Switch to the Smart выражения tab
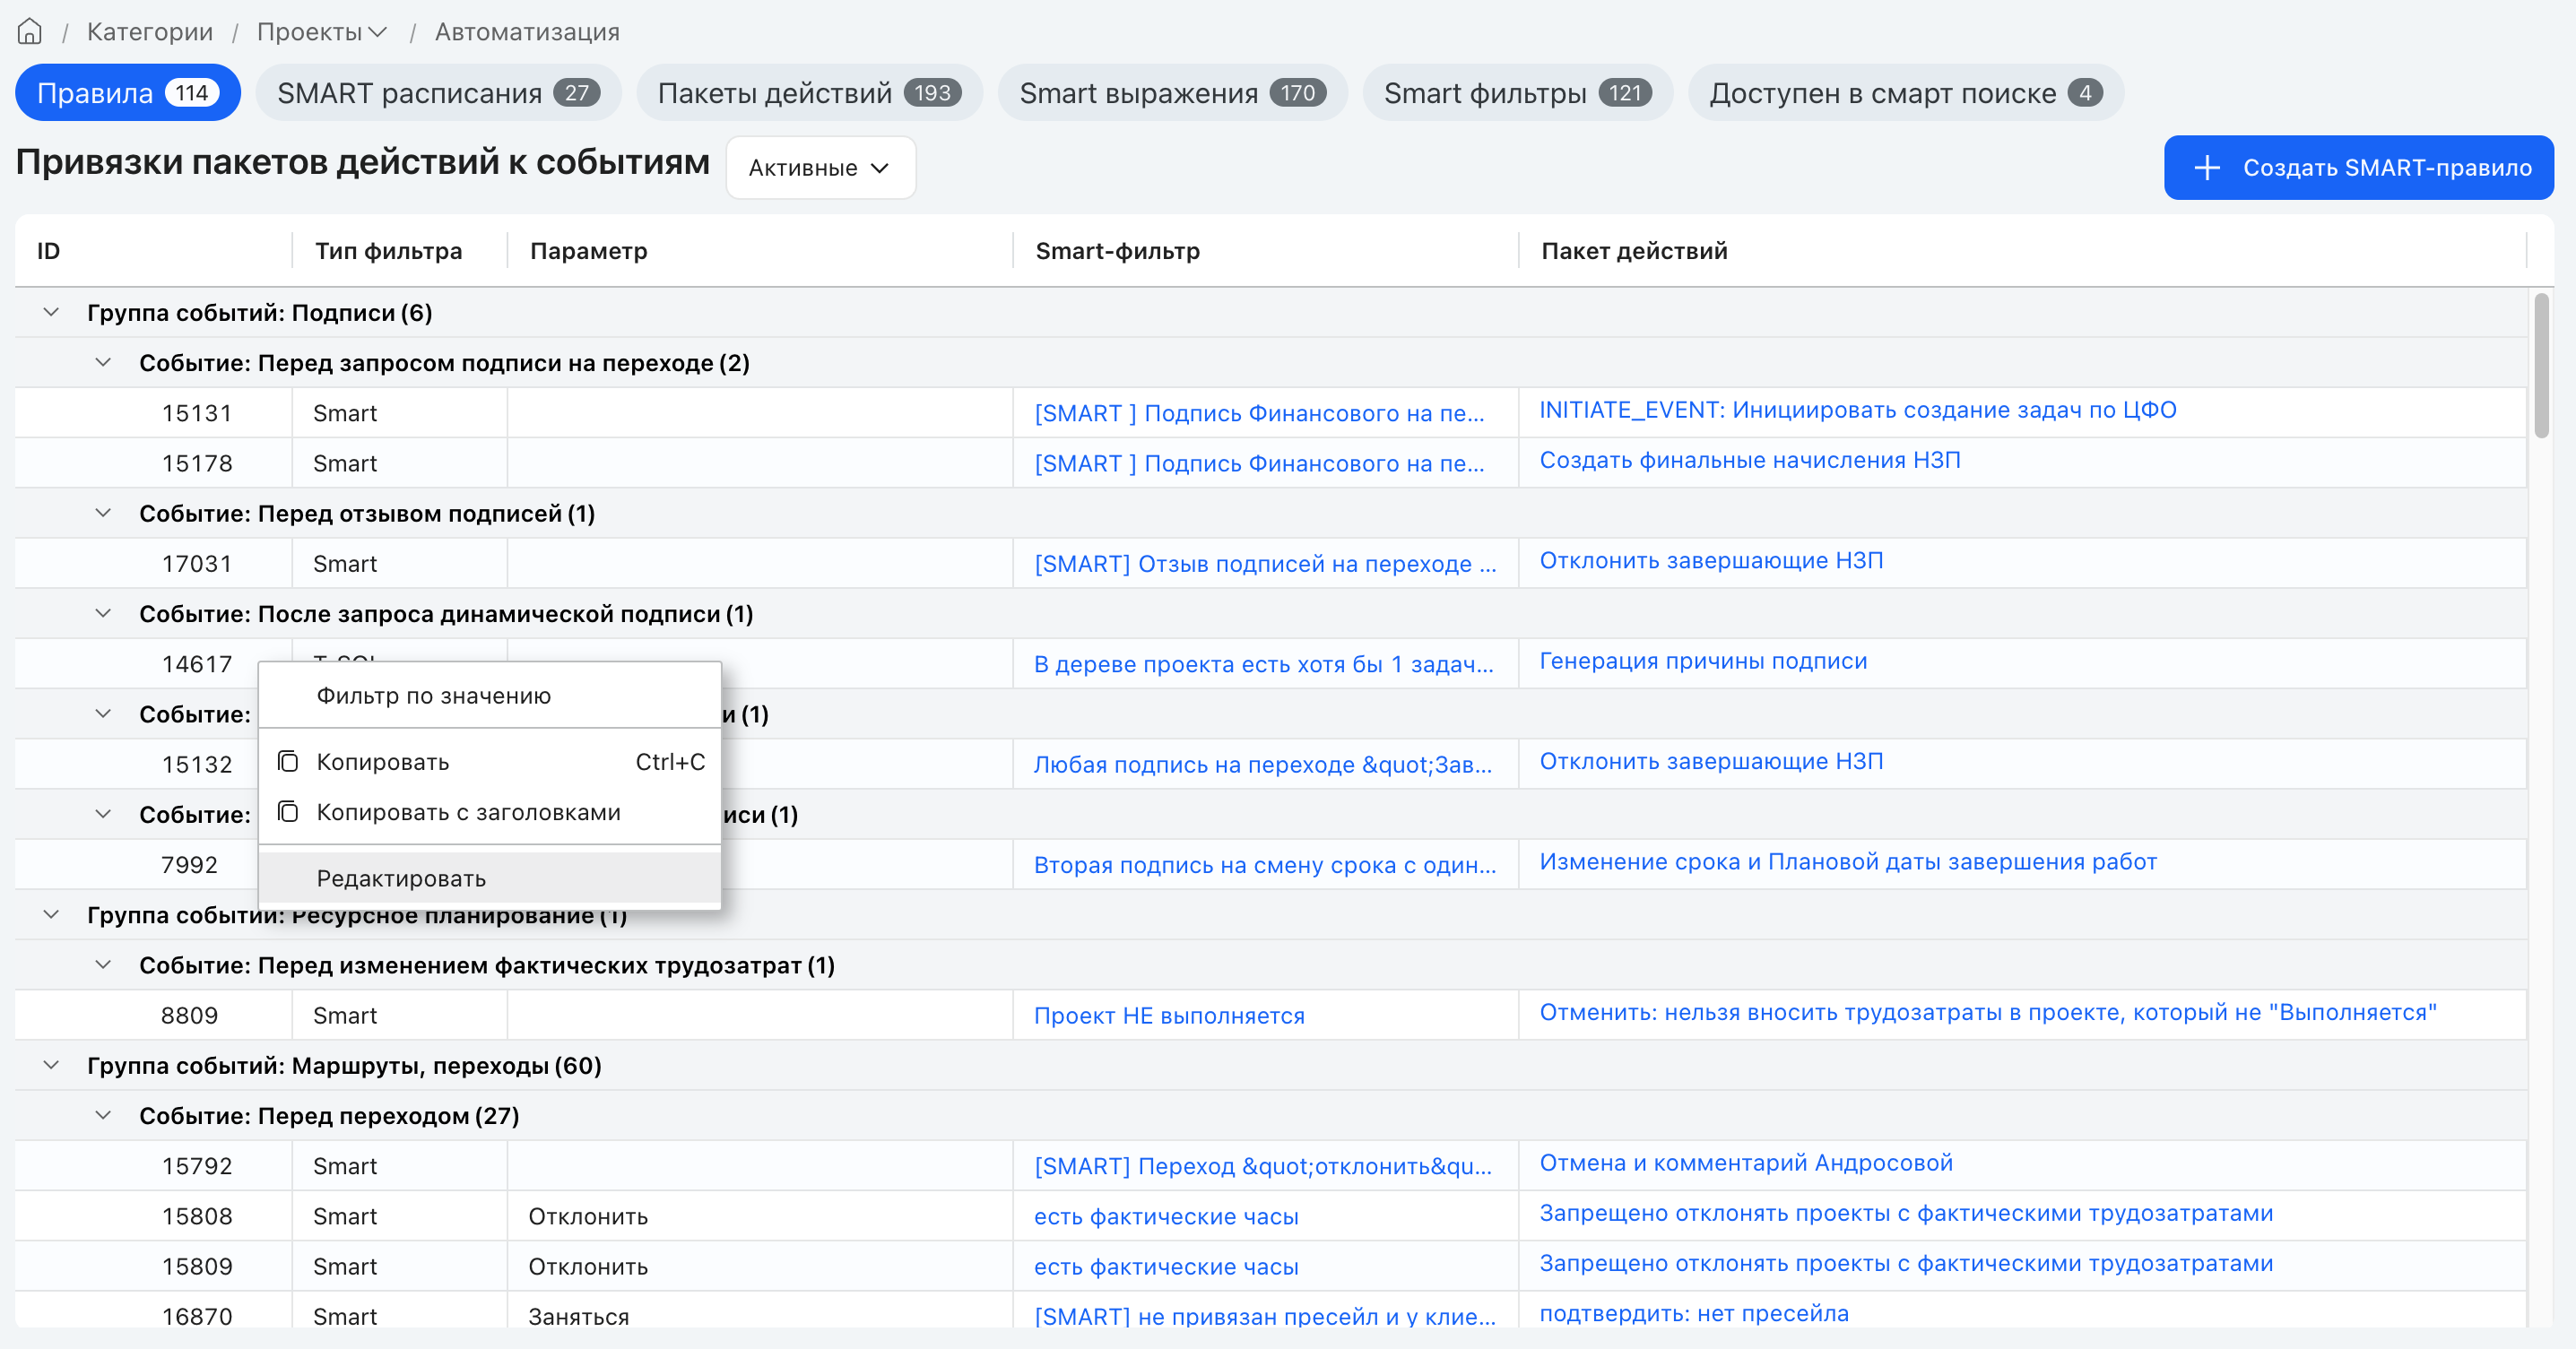The image size is (2576, 1349). 1172,93
